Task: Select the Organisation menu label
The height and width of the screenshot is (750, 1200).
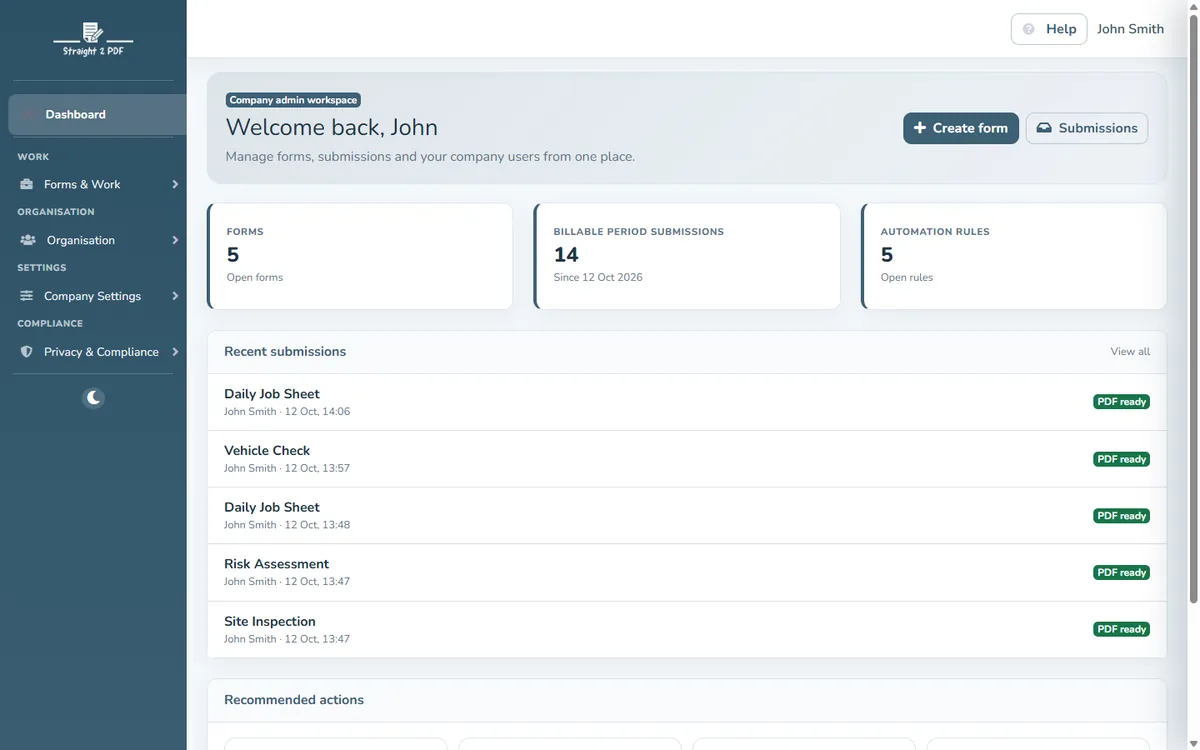Action: tap(81, 240)
